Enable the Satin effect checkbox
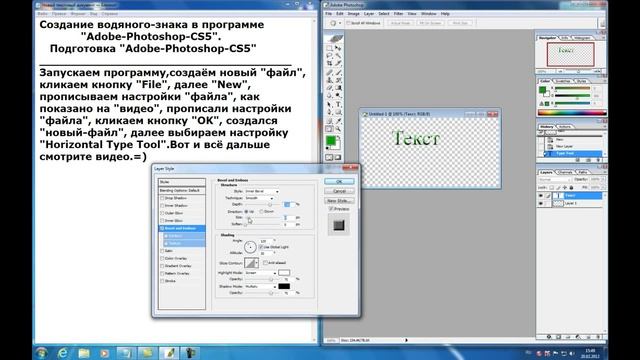 (x=162, y=251)
